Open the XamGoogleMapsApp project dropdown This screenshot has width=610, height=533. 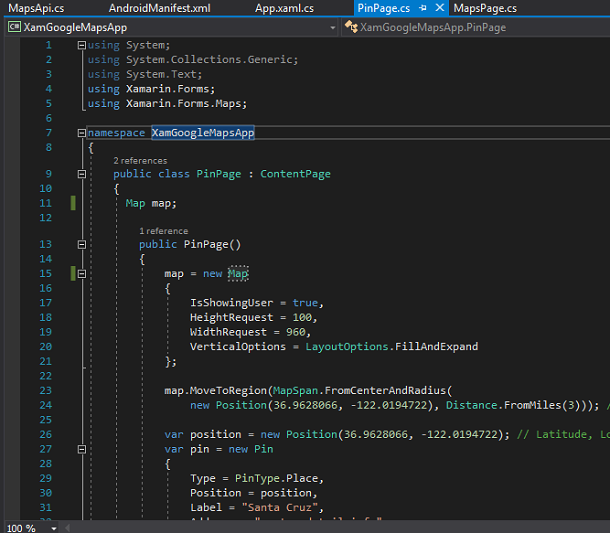333,27
